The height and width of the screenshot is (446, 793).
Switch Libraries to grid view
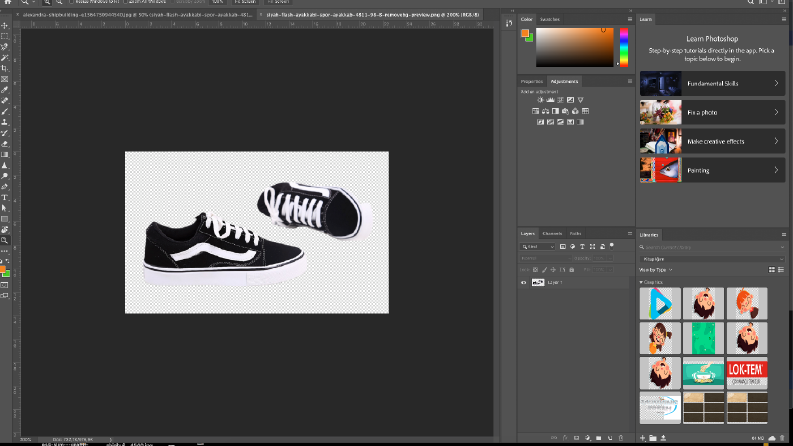(x=772, y=270)
